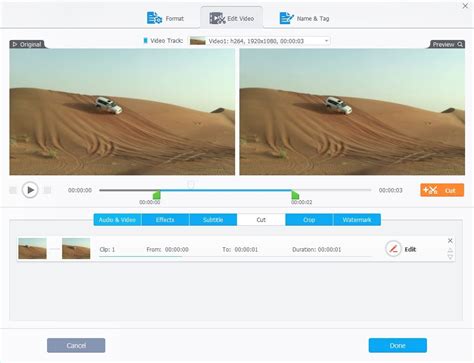Open the Audio & Video tab
The width and height of the screenshot is (474, 363).
117,220
